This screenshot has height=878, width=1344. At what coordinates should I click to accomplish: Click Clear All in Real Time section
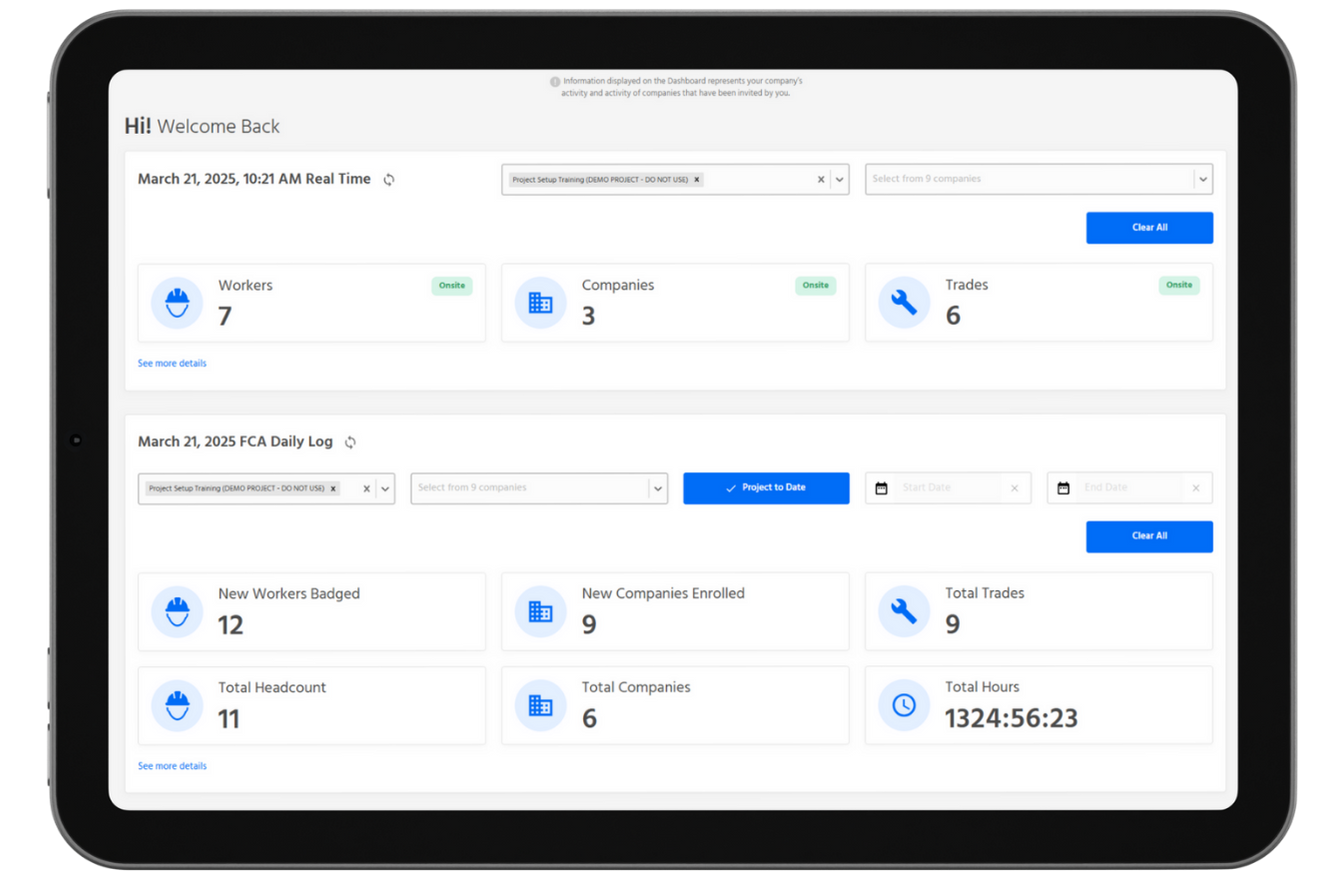tap(1149, 228)
